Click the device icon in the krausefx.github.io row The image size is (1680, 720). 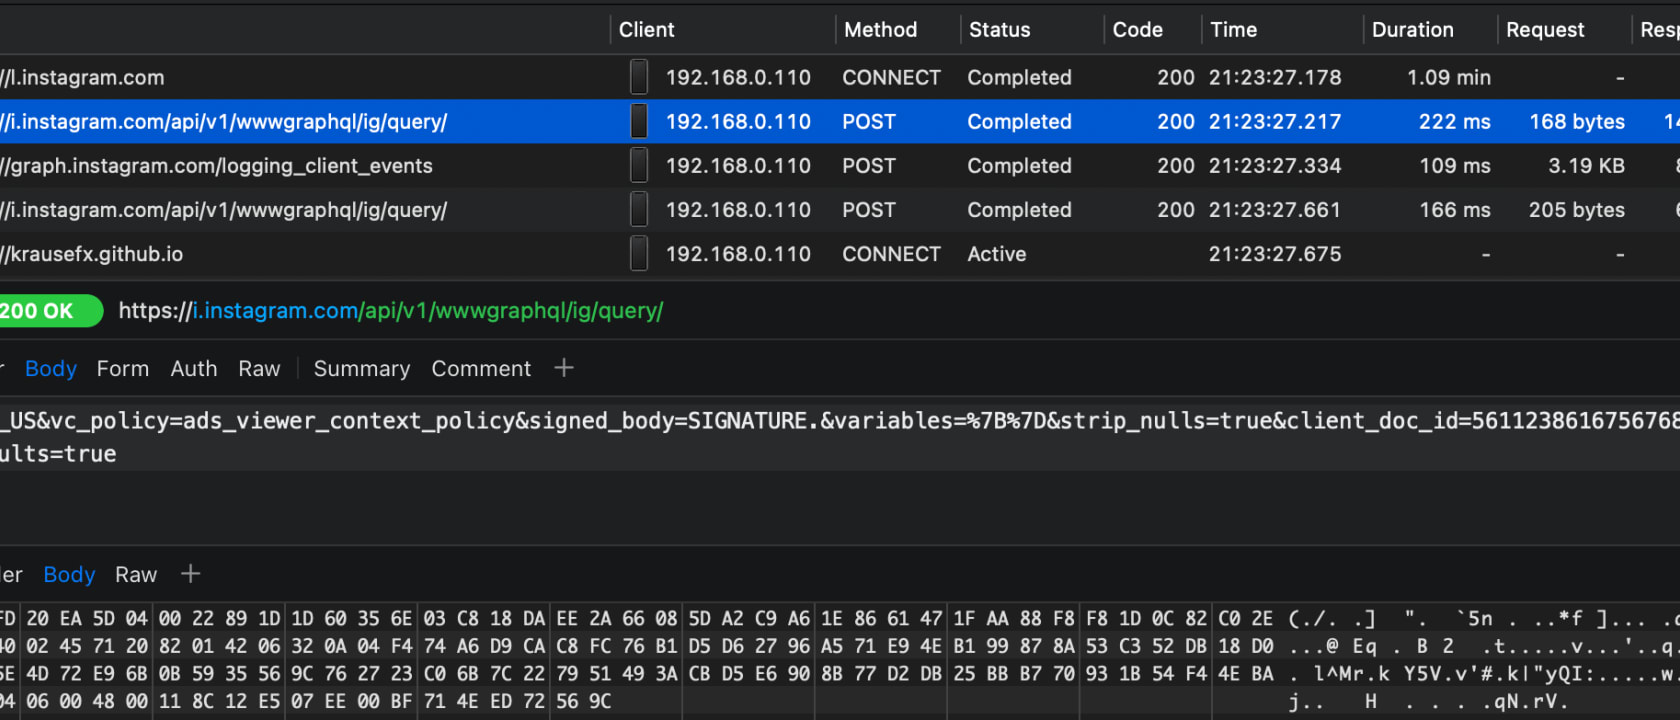click(x=639, y=253)
